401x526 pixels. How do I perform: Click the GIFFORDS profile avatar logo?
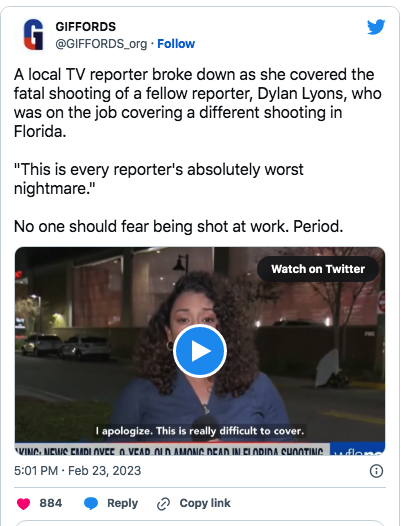click(x=33, y=35)
